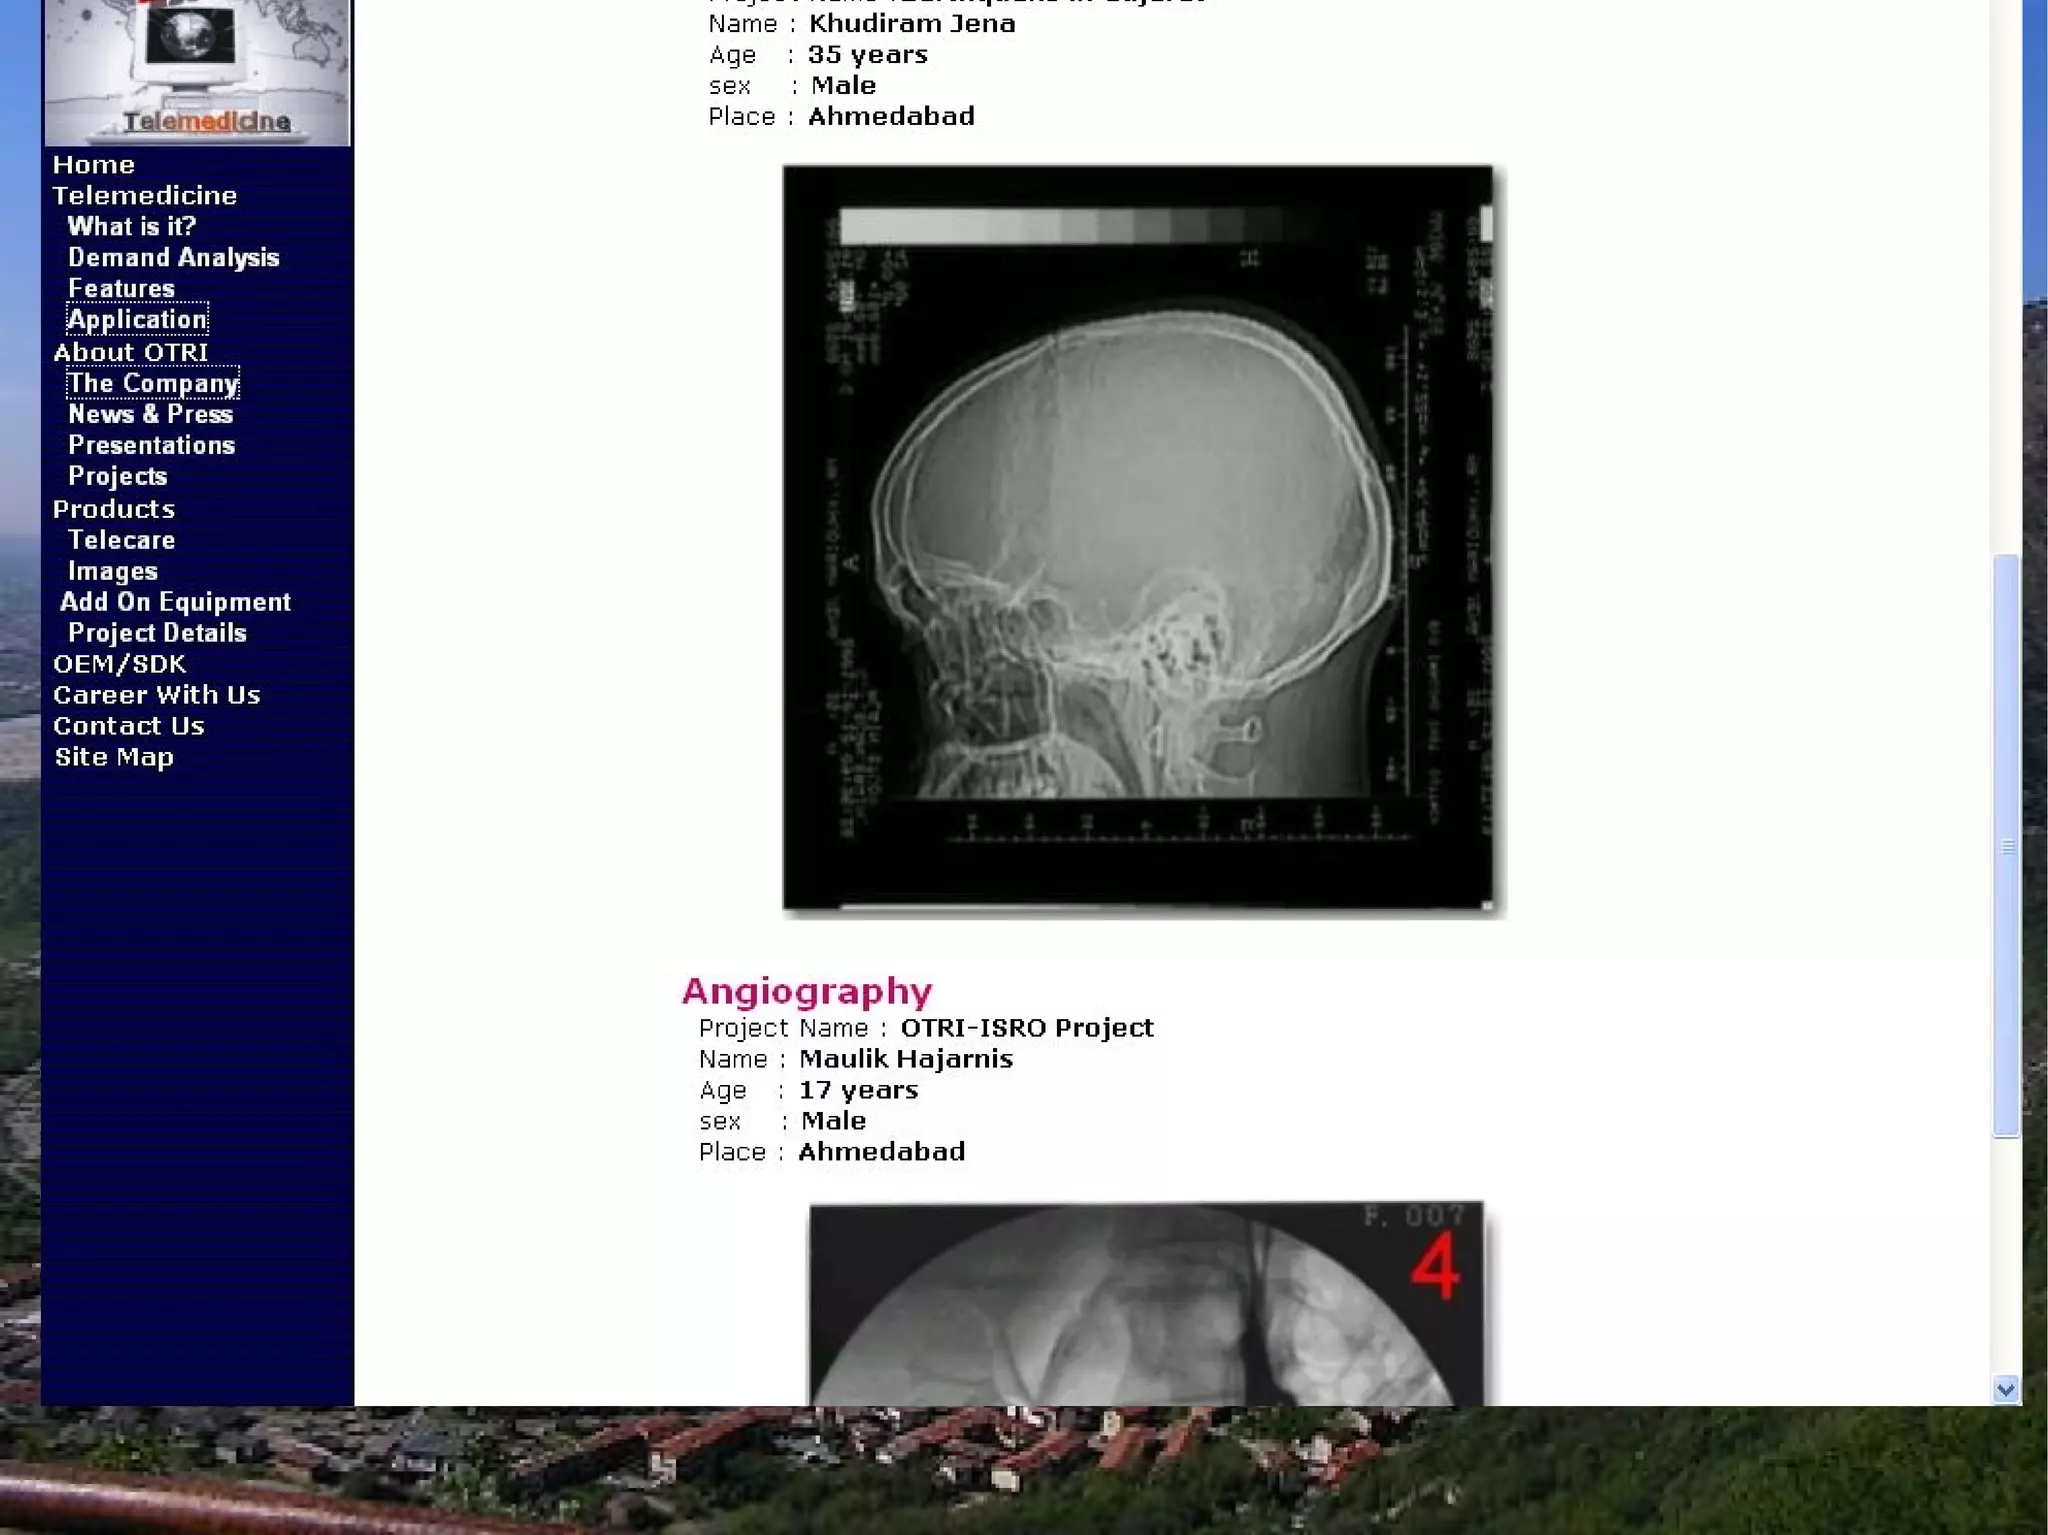The height and width of the screenshot is (1535, 2048).
Task: Click the angiography image thumbnail
Action: [1146, 1303]
